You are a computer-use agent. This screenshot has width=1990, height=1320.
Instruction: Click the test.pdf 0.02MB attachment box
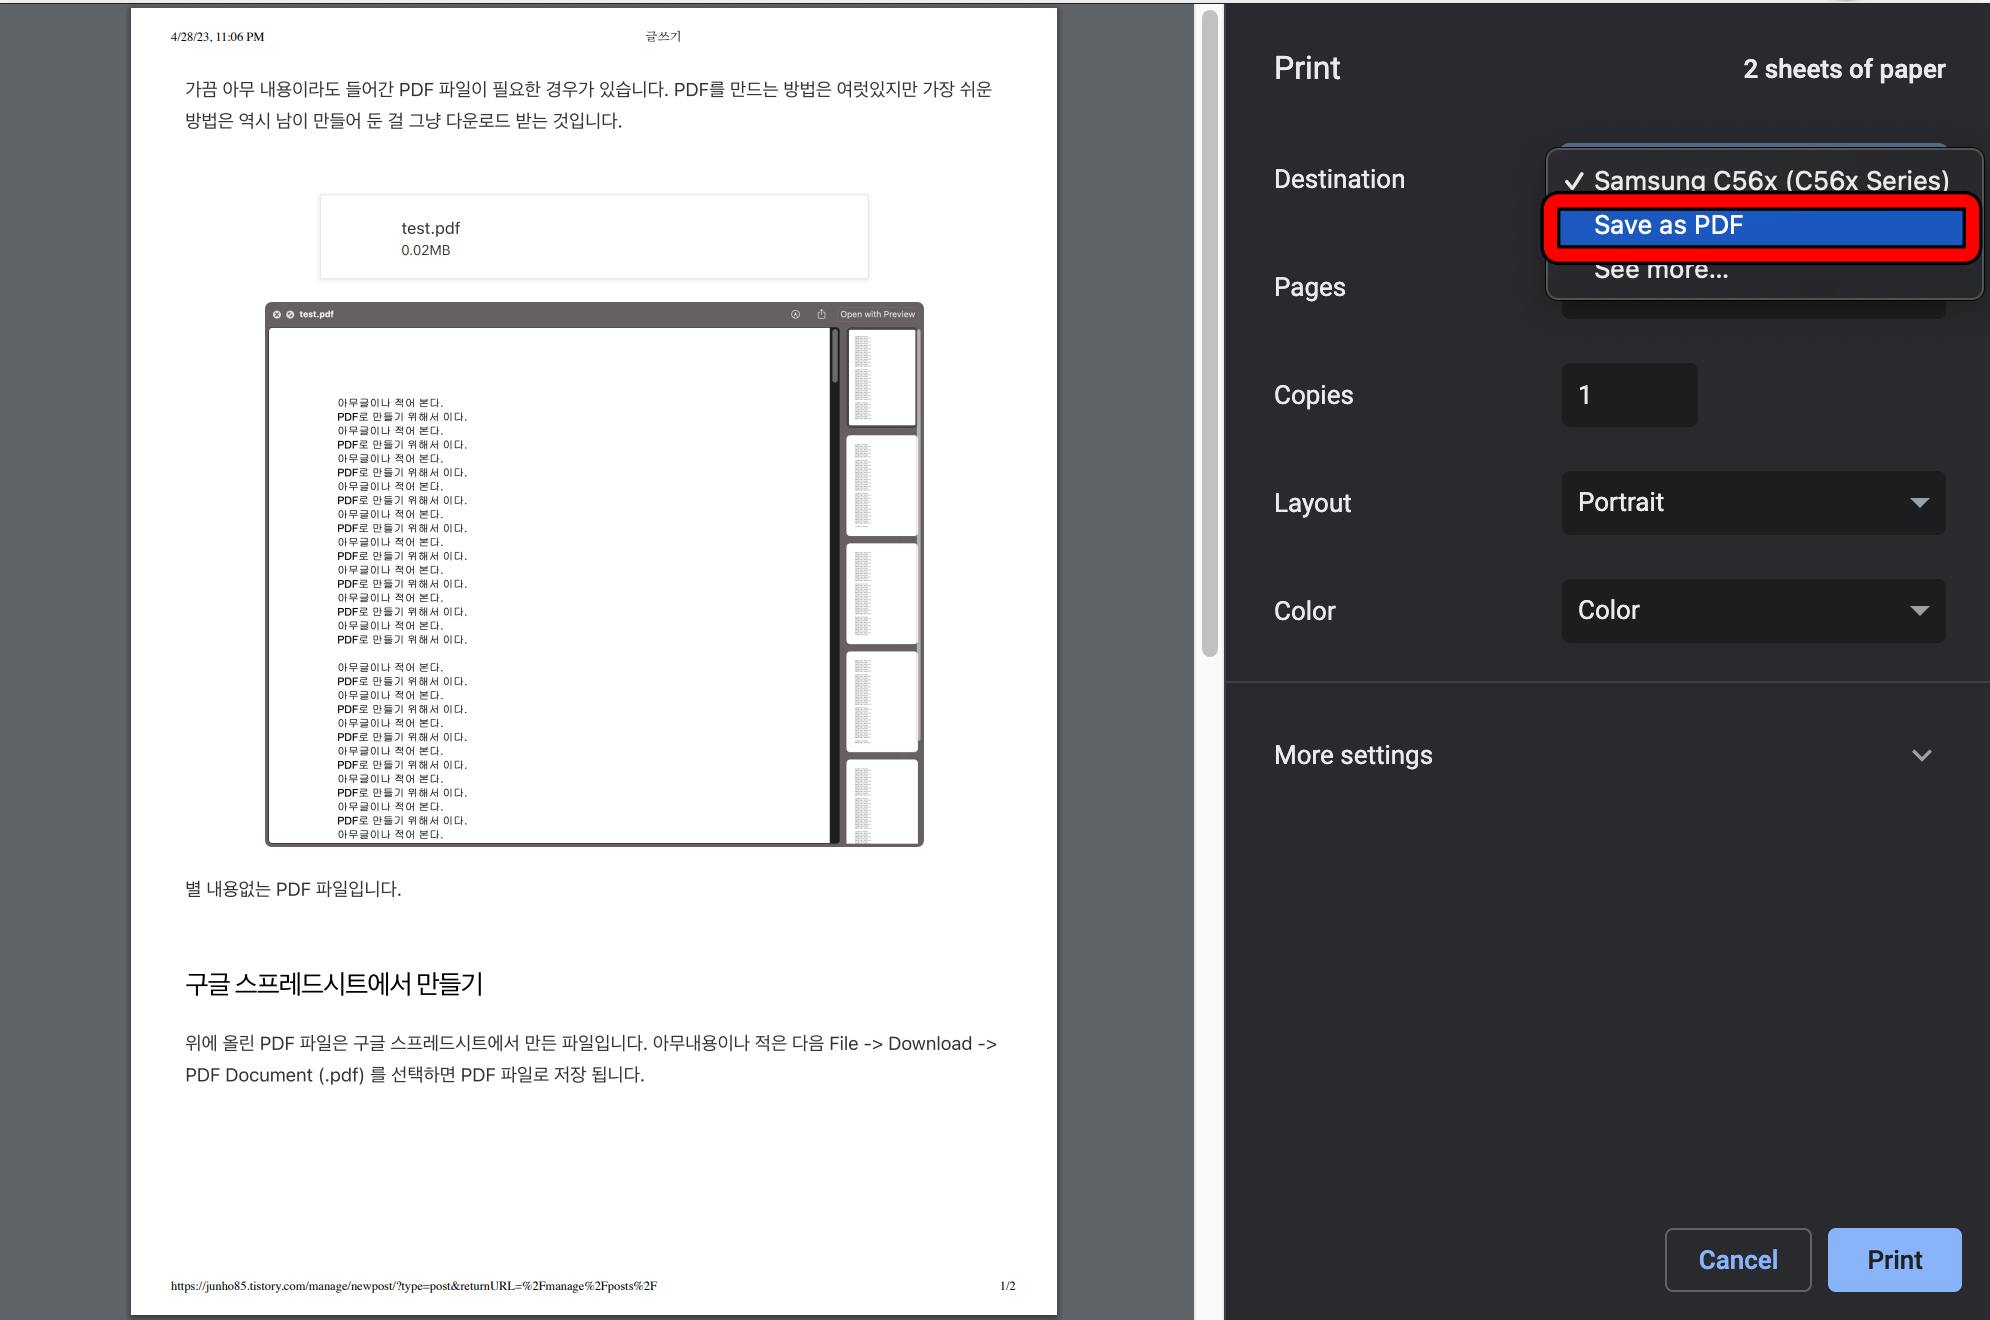click(x=594, y=238)
